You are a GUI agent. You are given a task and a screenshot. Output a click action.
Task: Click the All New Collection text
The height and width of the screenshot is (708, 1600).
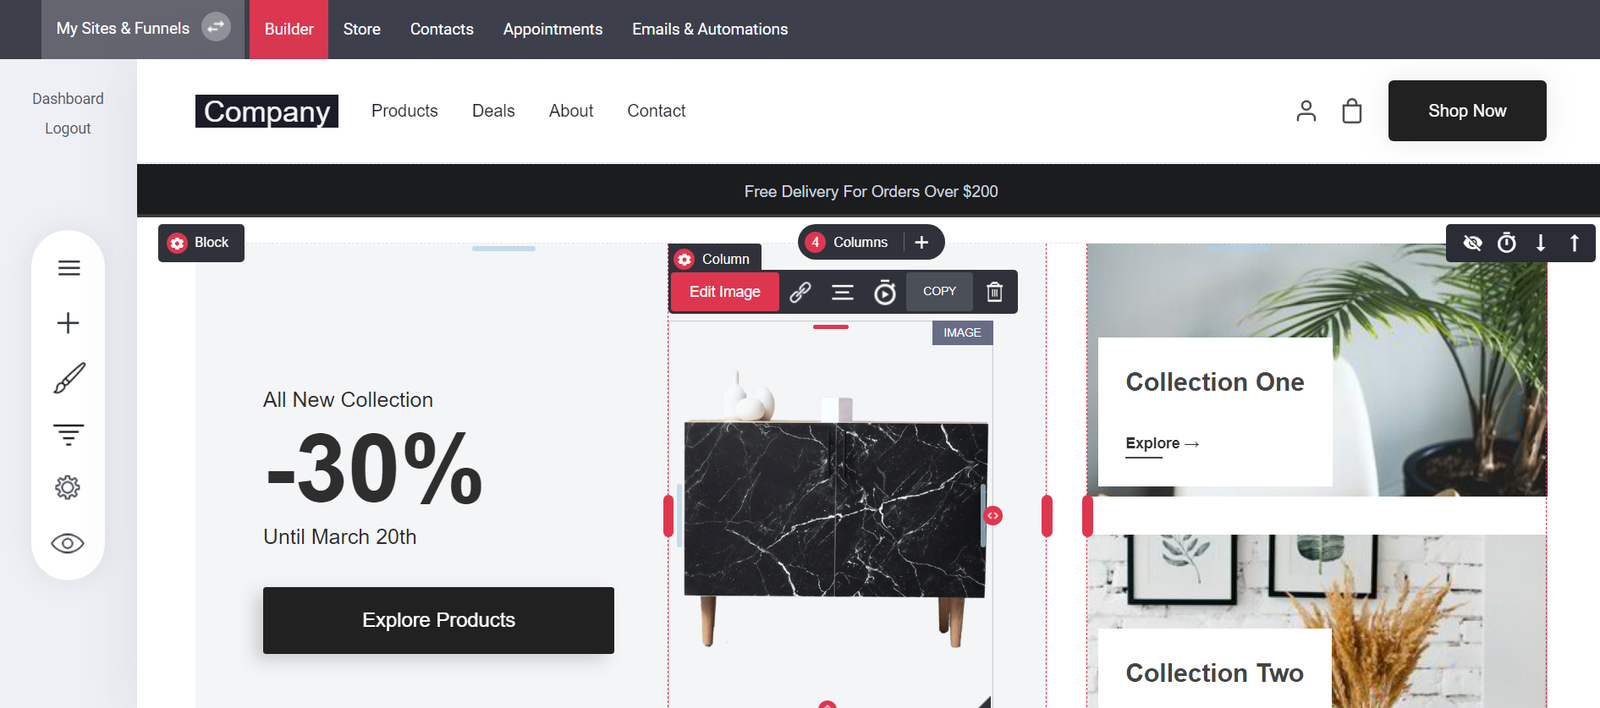pyautogui.click(x=348, y=400)
